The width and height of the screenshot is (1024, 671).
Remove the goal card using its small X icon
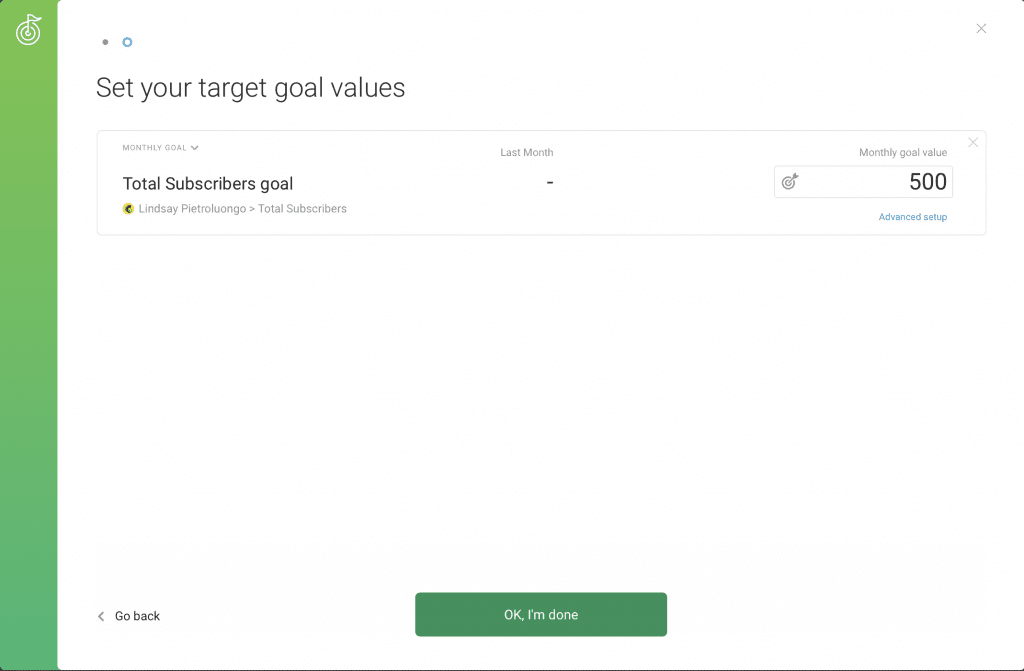(973, 143)
